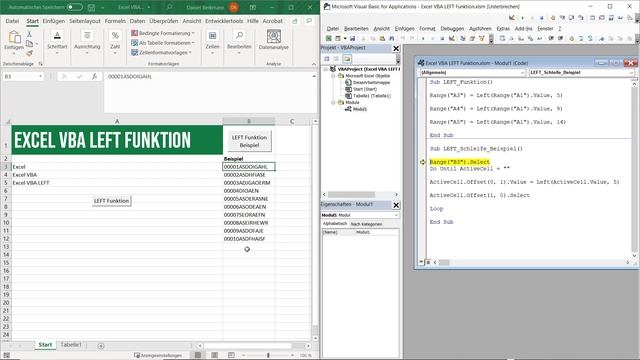Click the Loop line in code window
The image size is (640, 360).
[436, 209]
